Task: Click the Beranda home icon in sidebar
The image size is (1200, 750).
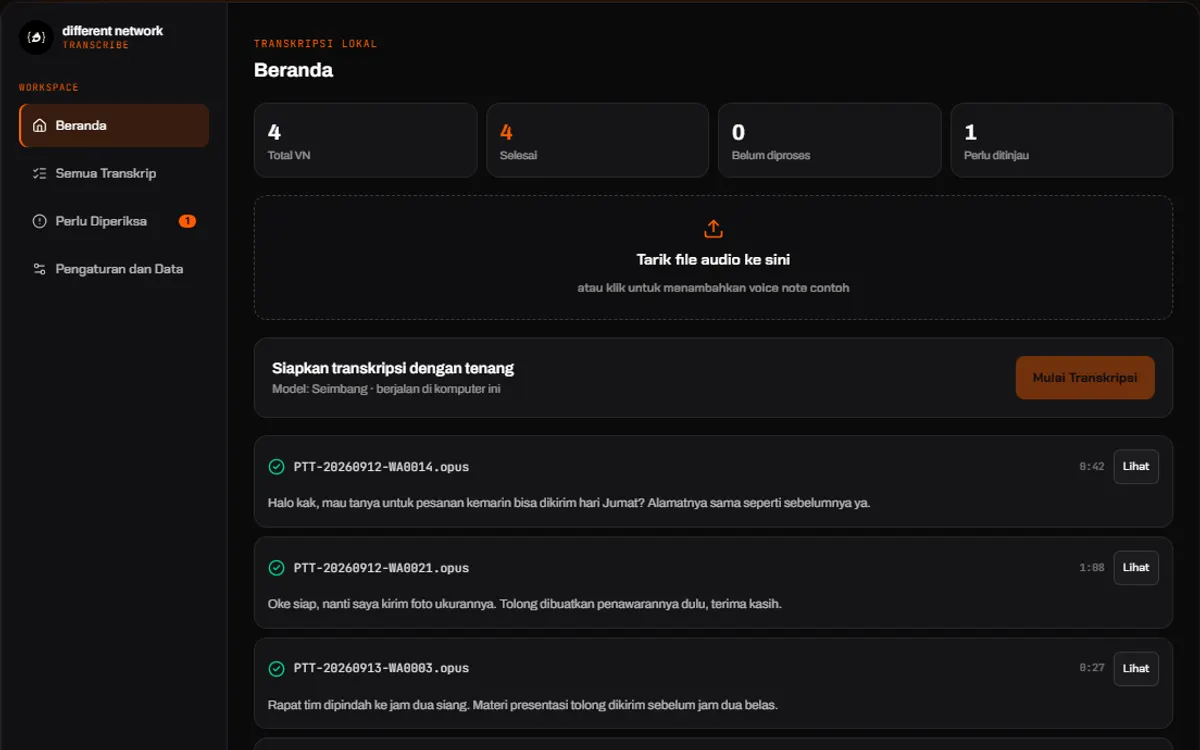Action: click(40, 126)
